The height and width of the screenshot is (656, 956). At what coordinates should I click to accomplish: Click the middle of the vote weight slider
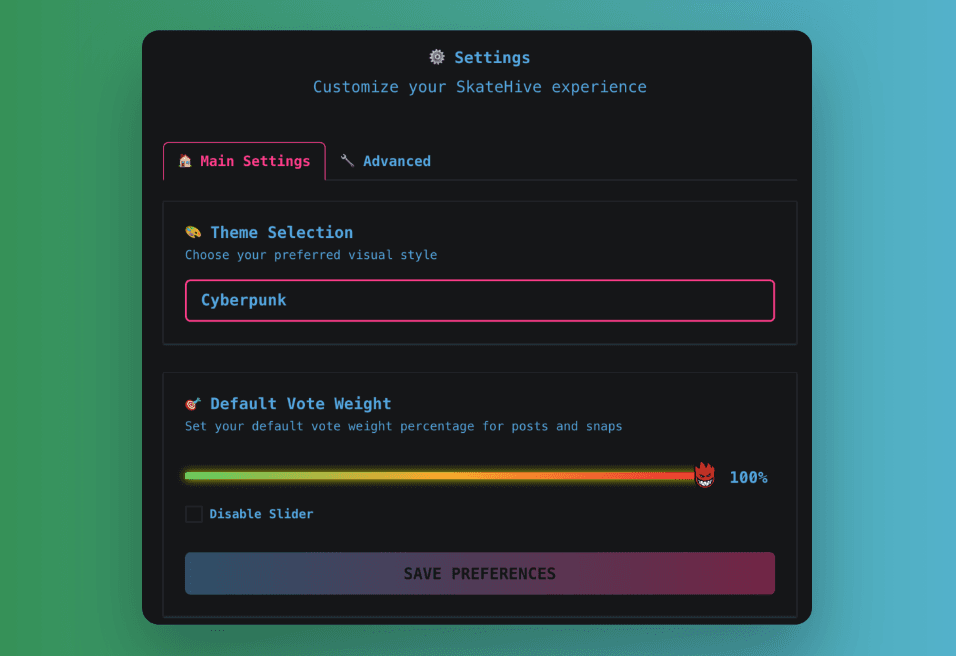point(440,476)
